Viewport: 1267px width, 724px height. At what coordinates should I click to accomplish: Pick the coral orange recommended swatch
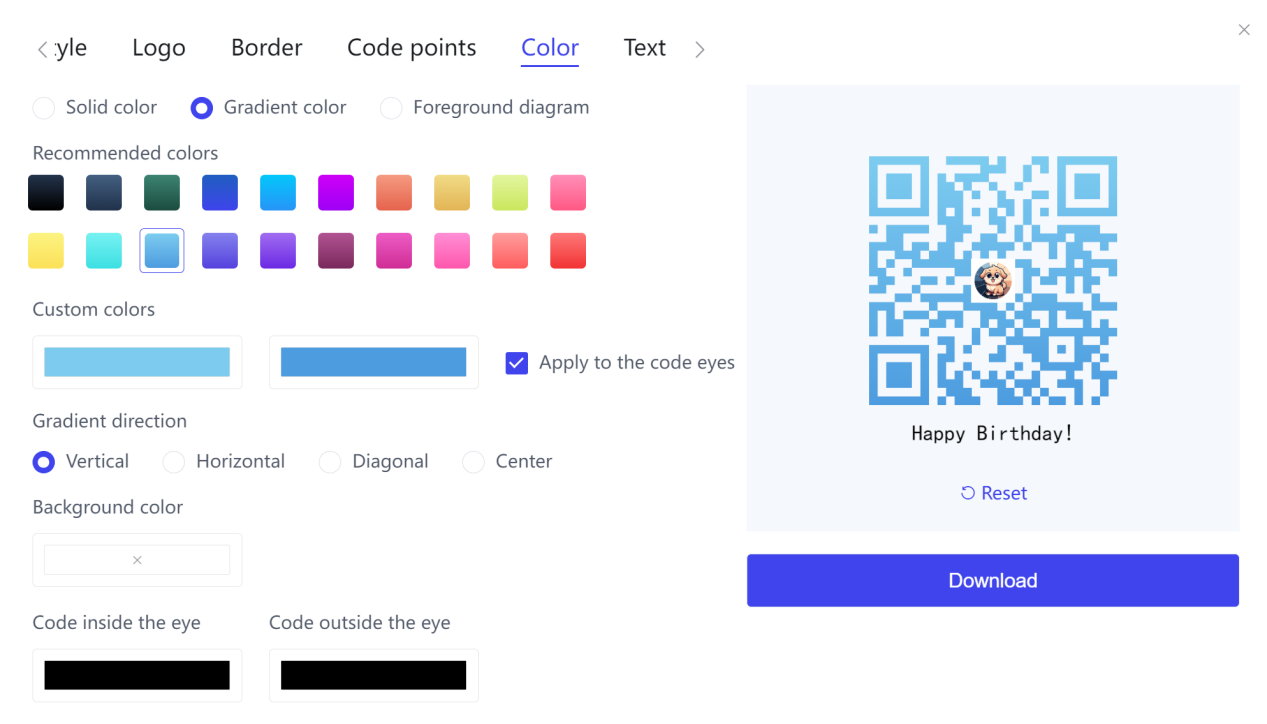[x=394, y=192]
